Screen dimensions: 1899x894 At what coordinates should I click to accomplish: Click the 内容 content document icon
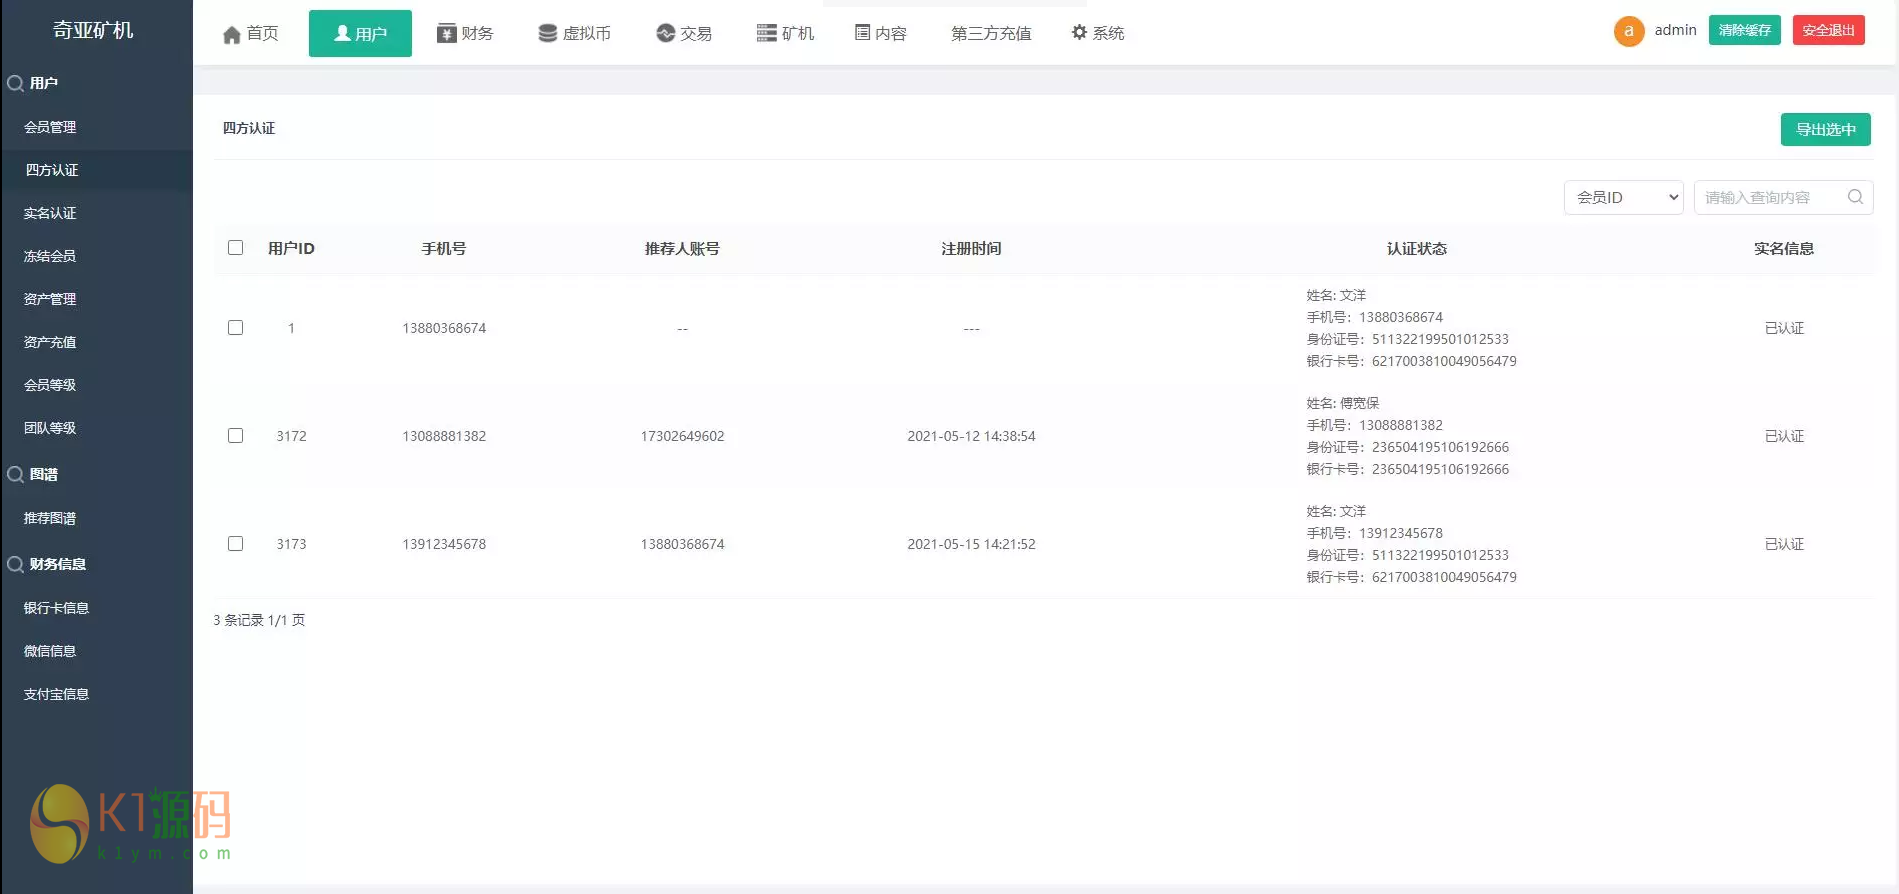click(862, 33)
